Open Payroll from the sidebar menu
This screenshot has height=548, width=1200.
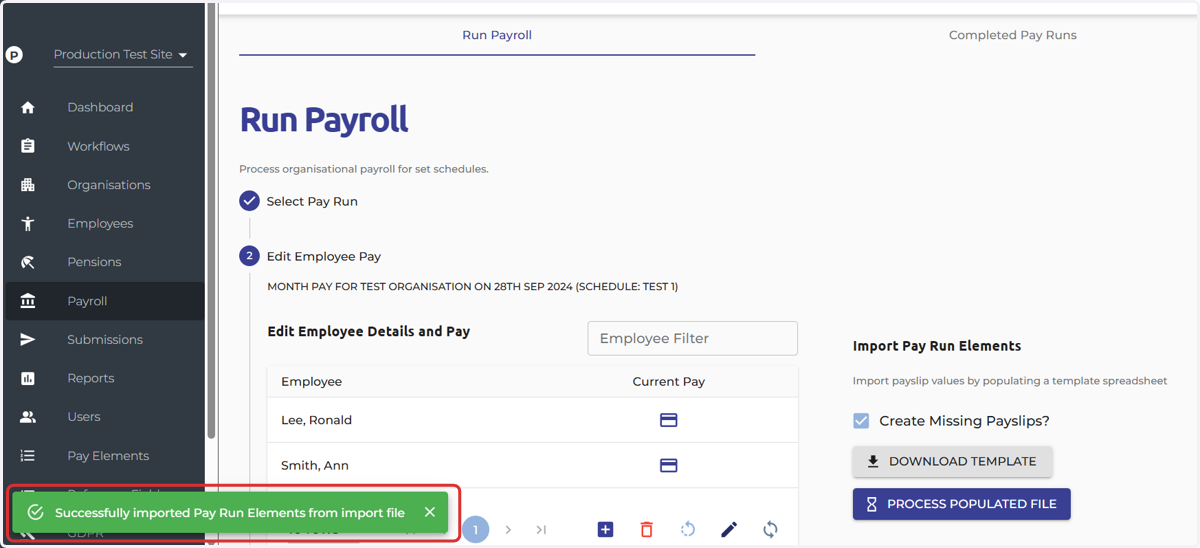click(x=87, y=301)
